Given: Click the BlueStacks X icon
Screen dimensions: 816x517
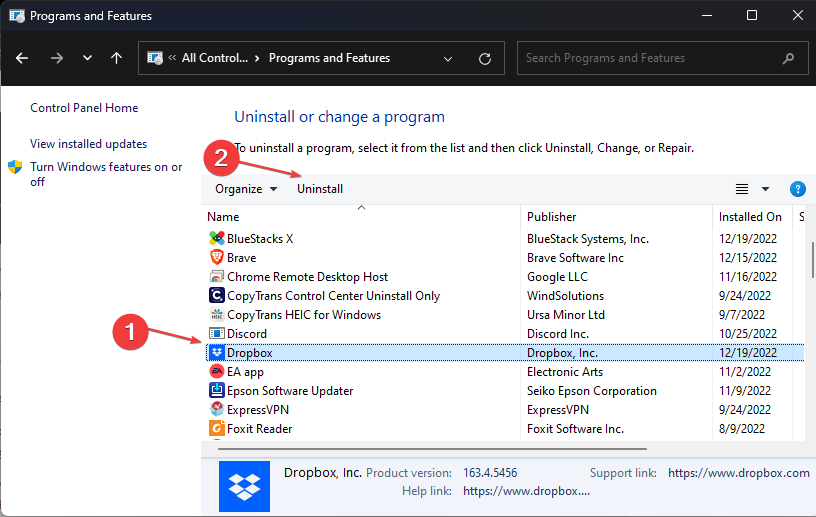Looking at the screenshot, I should (x=216, y=238).
